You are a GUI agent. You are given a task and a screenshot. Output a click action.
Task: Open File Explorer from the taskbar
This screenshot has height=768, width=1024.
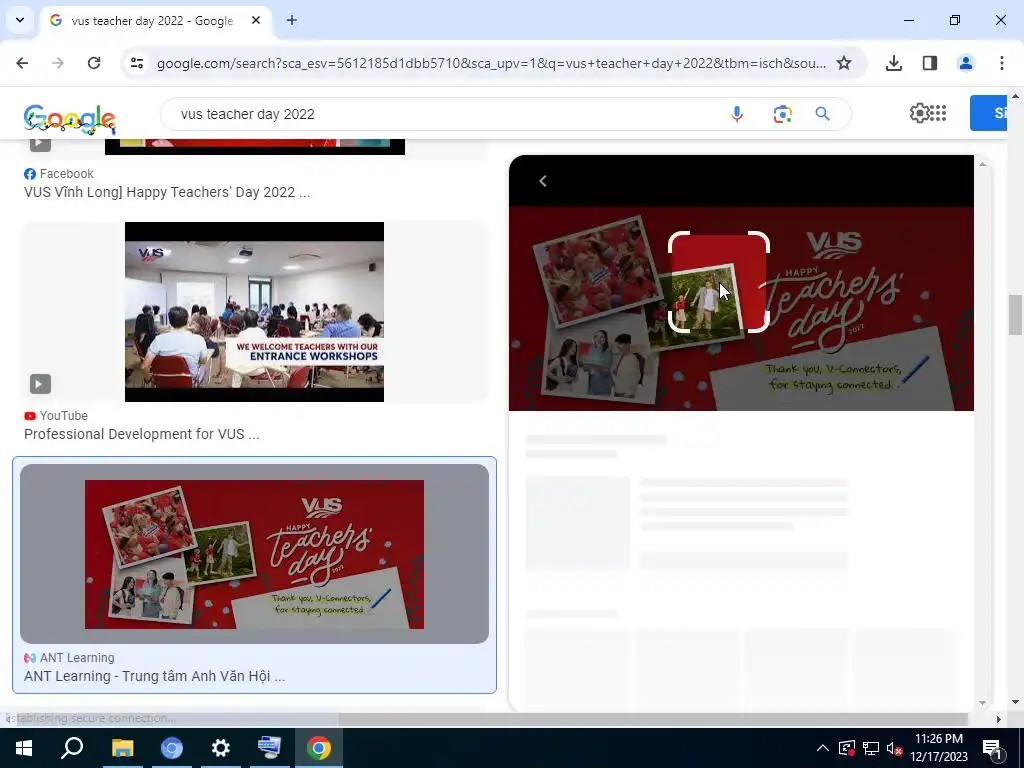click(122, 748)
